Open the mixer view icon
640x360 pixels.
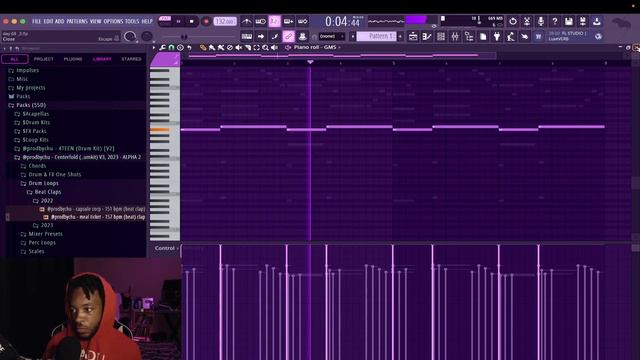455,37
